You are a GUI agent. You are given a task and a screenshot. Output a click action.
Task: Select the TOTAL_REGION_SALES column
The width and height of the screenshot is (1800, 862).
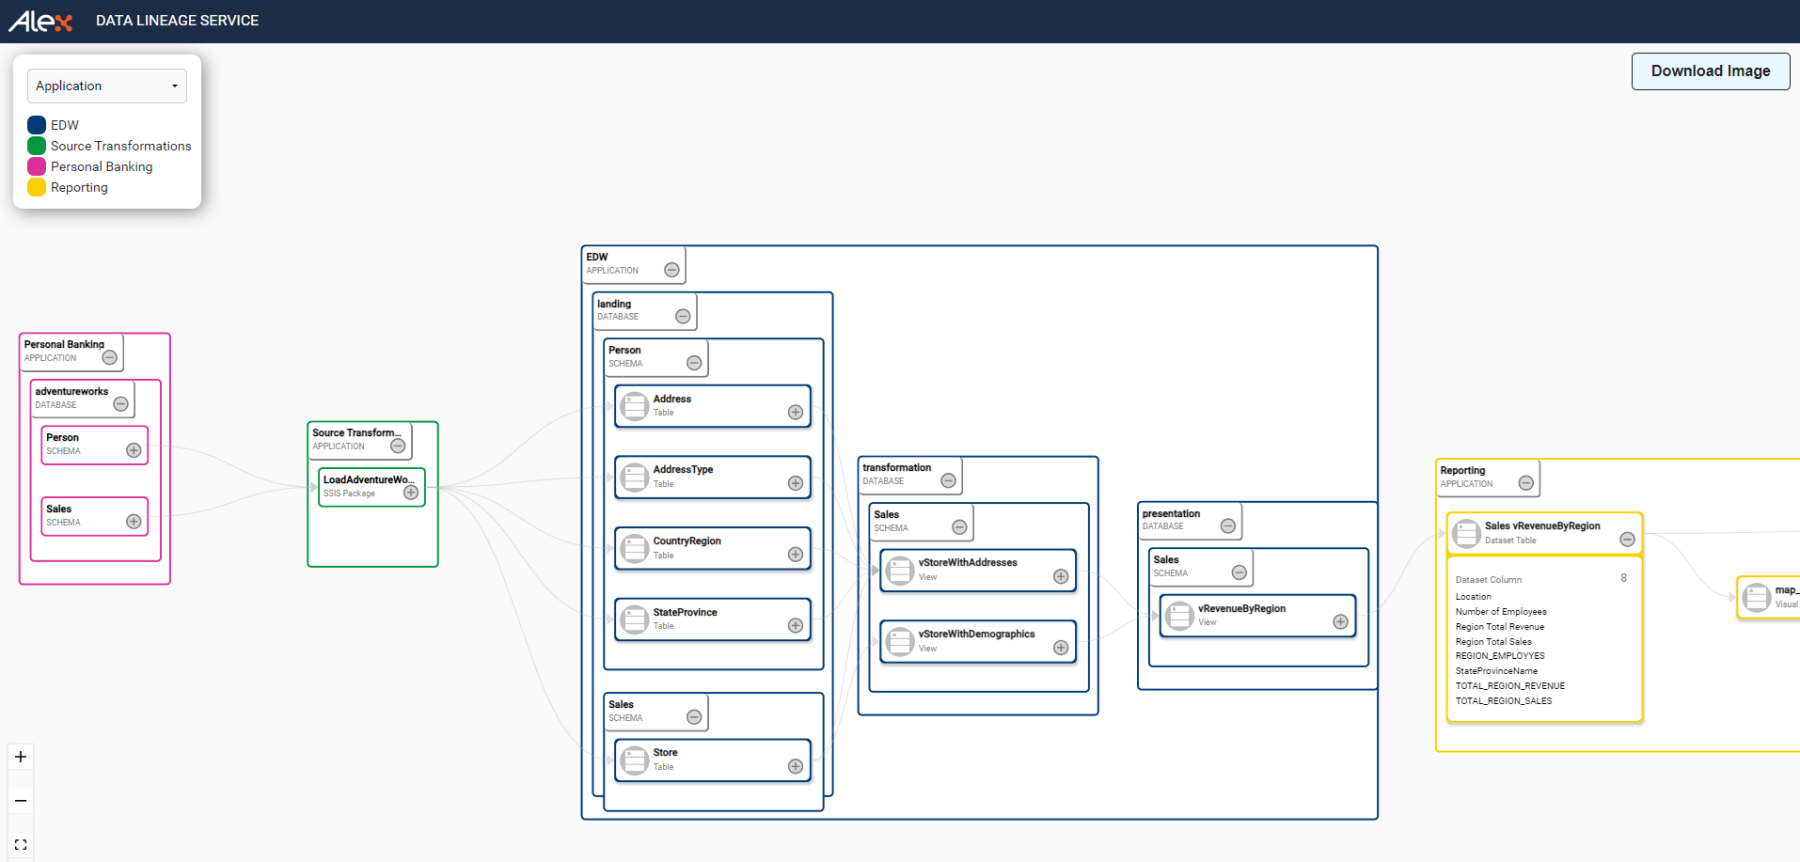(1504, 701)
